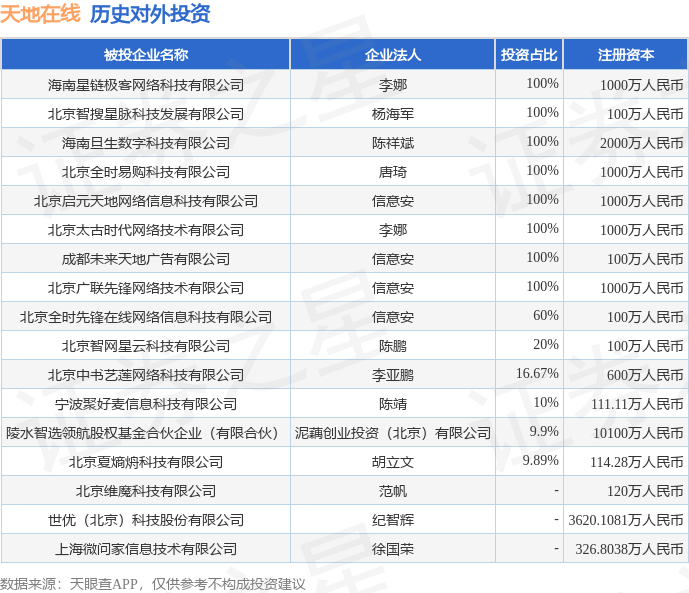Click the 111.11万人民币 capital cell

(625, 403)
